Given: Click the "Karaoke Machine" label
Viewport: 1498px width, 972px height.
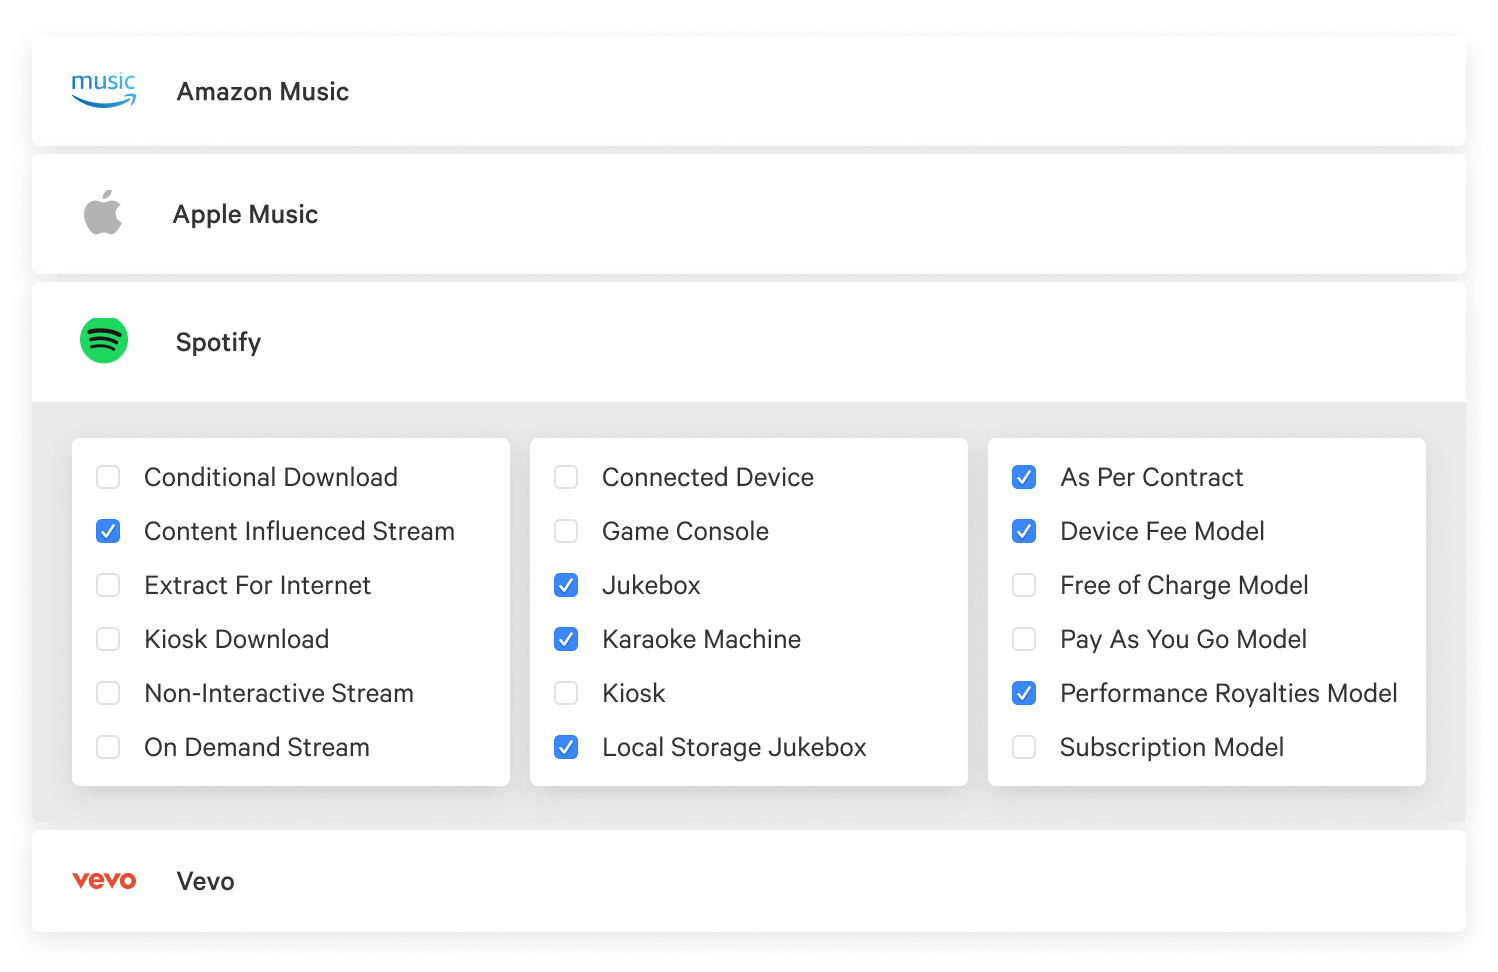Looking at the screenshot, I should (x=702, y=639).
